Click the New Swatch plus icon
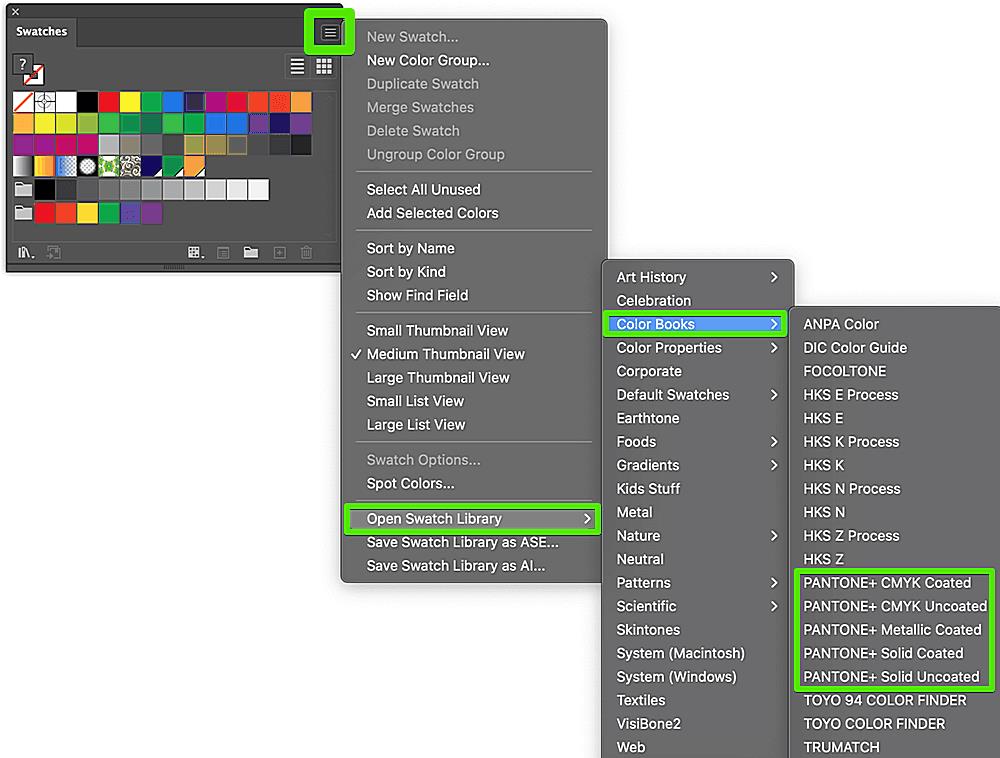Viewport: 1000px width, 758px height. point(279,252)
